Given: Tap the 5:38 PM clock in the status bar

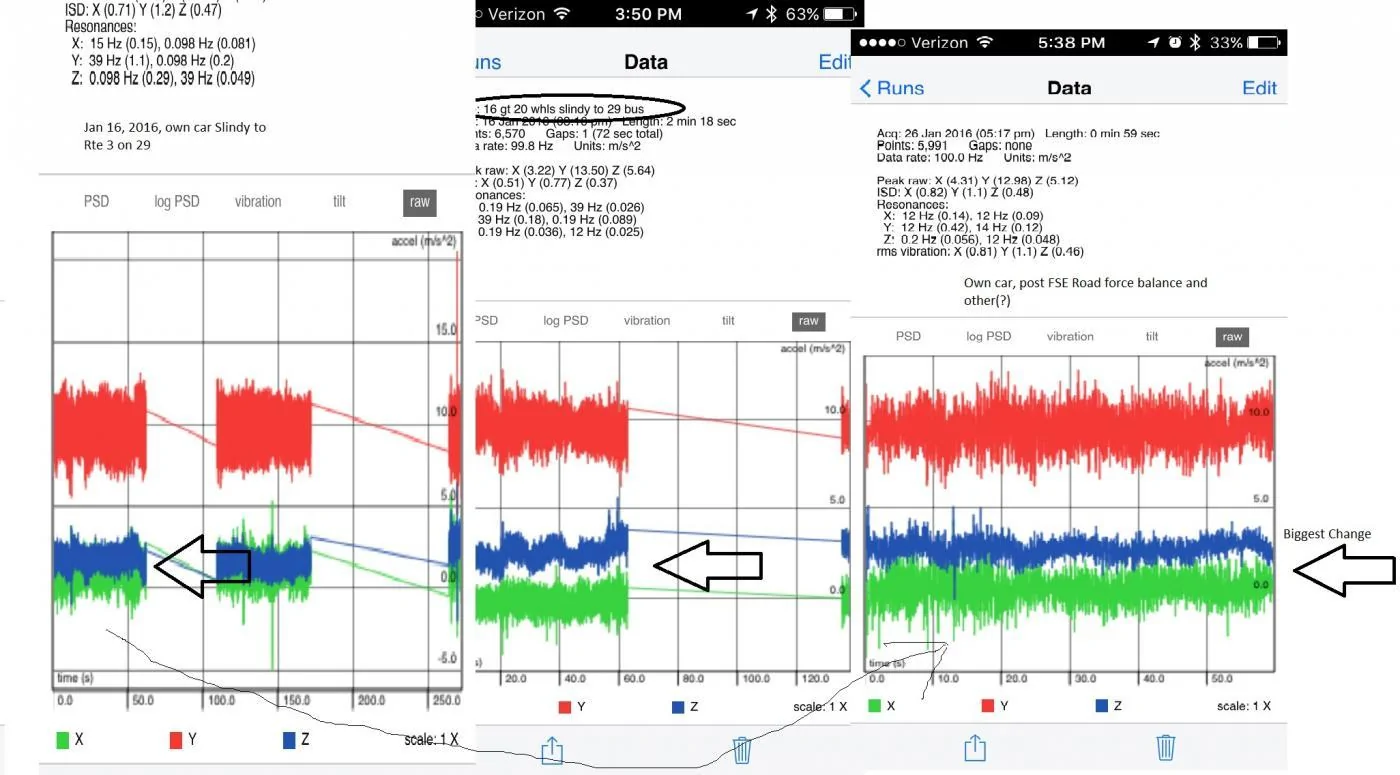Looking at the screenshot, I should pos(1071,42).
